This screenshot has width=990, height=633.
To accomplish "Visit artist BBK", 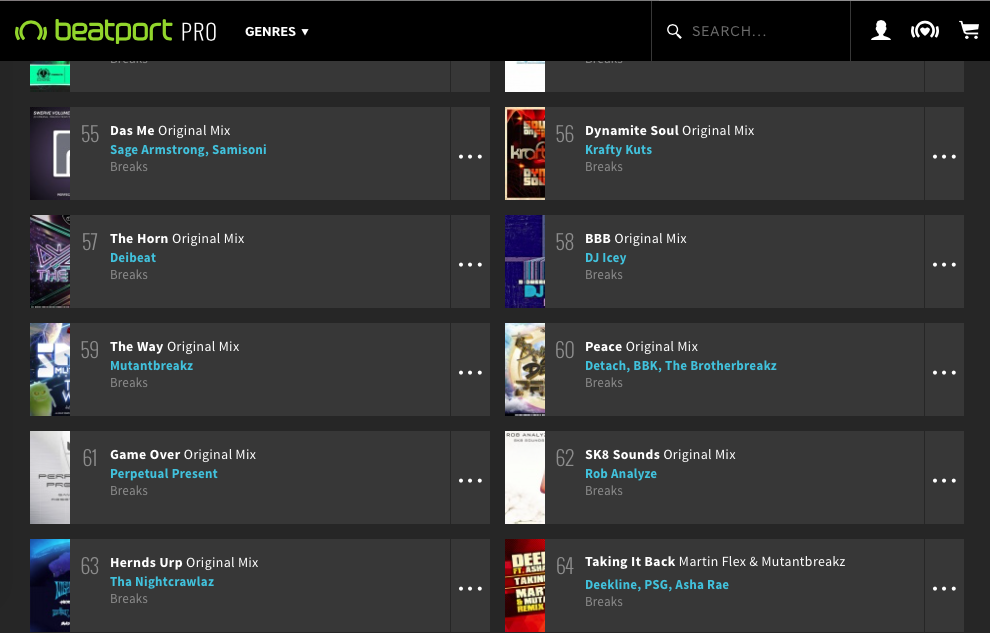I will click(646, 365).
